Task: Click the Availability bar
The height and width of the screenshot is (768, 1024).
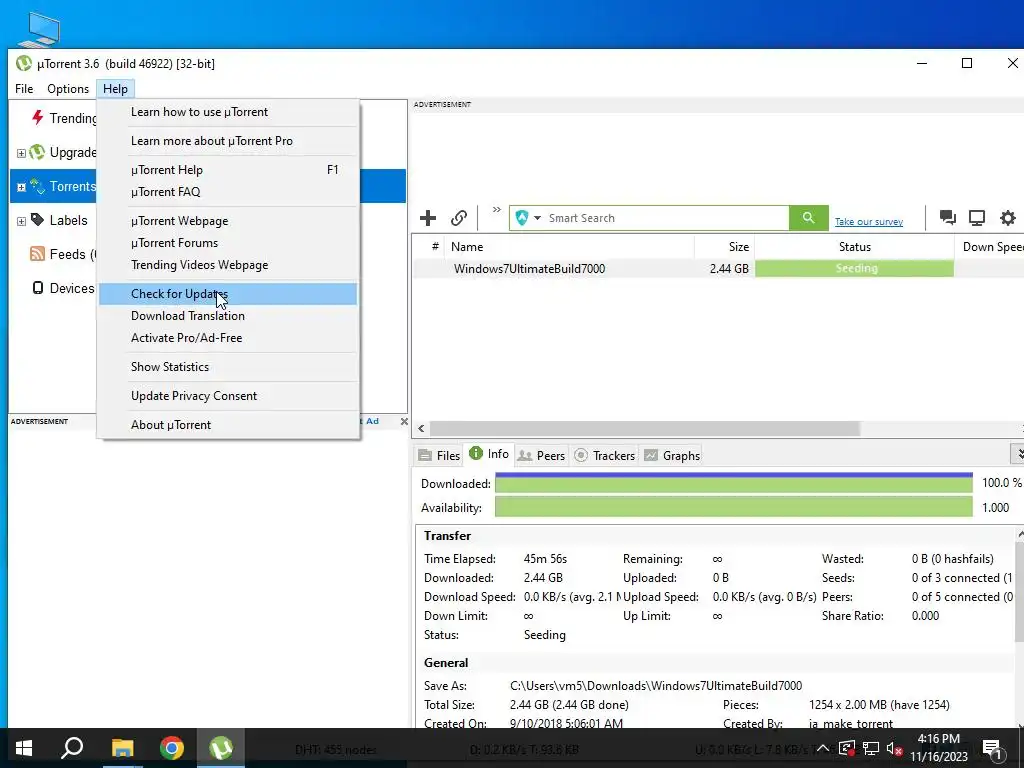Action: (x=733, y=507)
